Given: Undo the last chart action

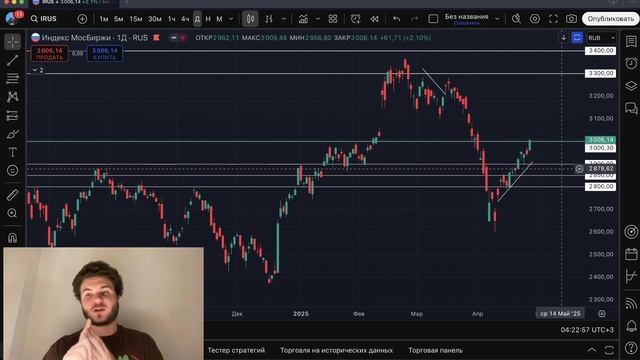Looking at the screenshot, I should click(396, 19).
